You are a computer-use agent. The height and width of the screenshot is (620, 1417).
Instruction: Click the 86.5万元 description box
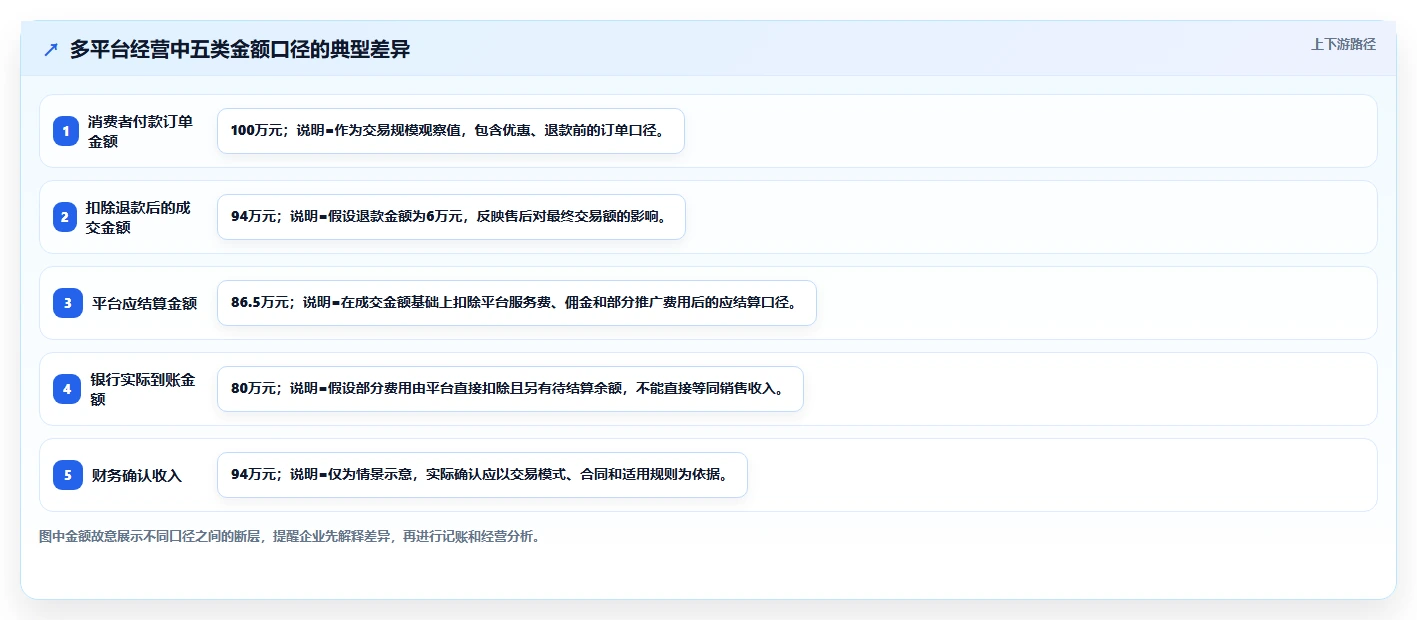pyautogui.click(x=517, y=303)
